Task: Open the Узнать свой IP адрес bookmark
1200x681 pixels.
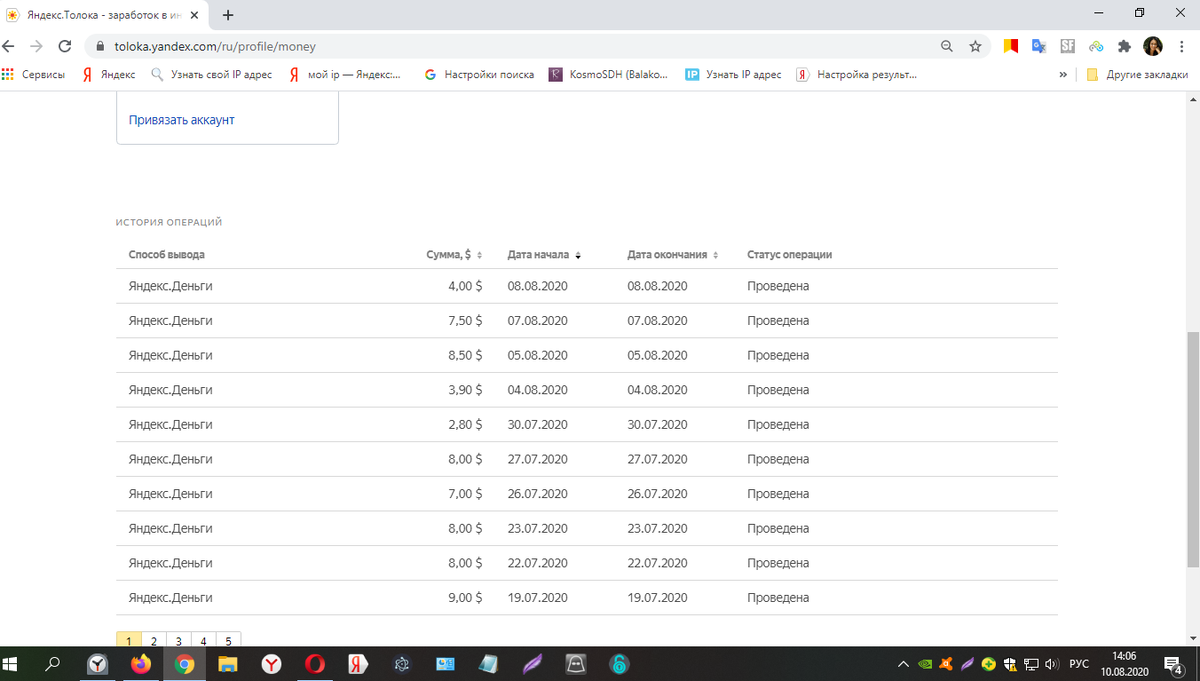Action: (211, 74)
